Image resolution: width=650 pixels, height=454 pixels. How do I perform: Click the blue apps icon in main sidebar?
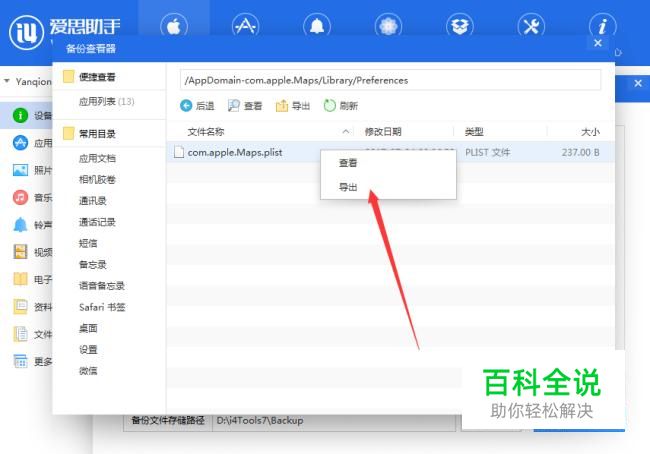(20, 143)
